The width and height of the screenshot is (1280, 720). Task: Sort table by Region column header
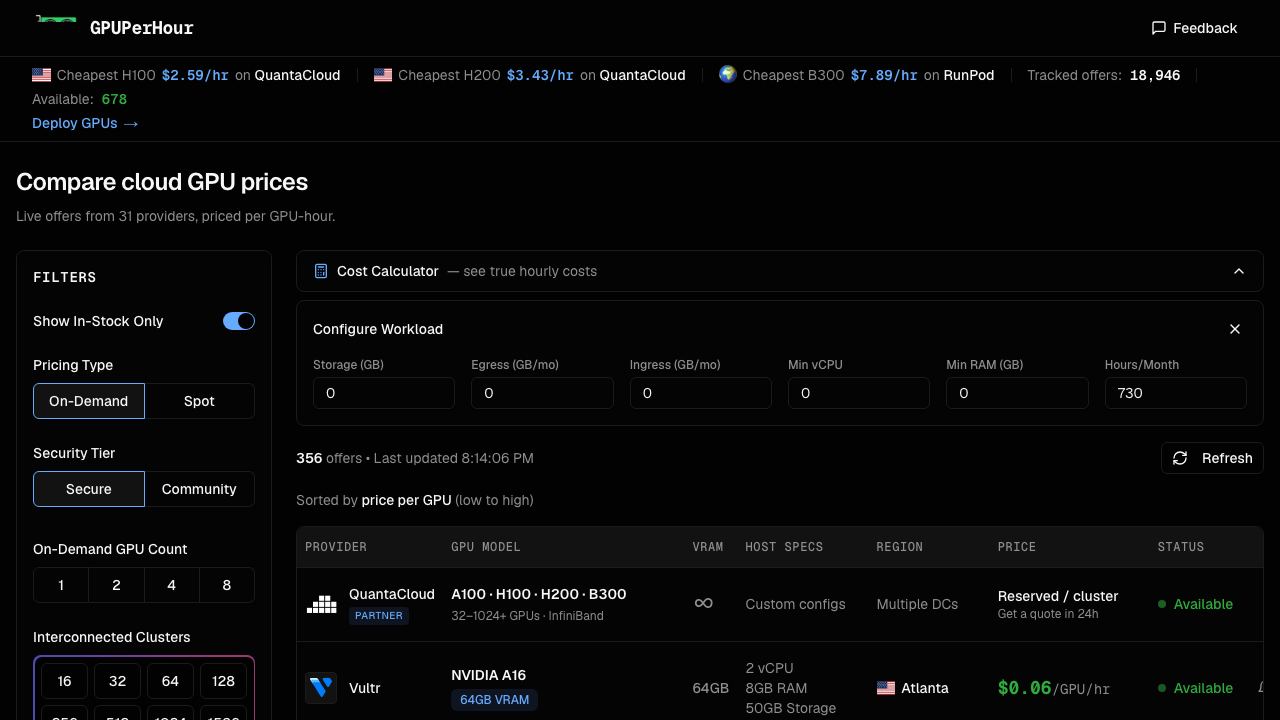pyautogui.click(x=900, y=547)
